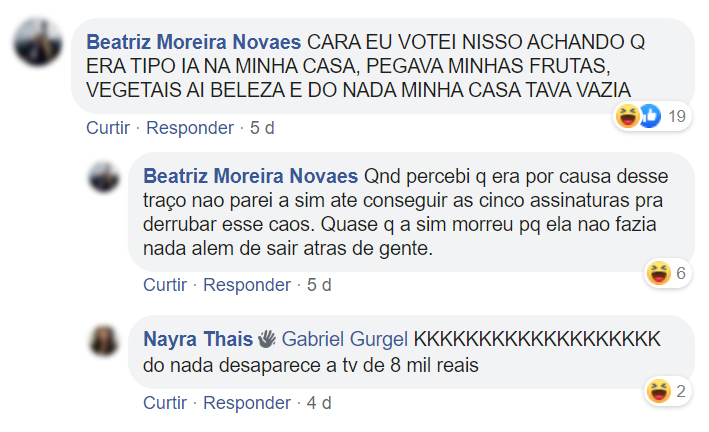Viewport: 709px width, 432px height.
Task: Open Beatriz's avatar on the "Qnd percebi" reply
Action: tap(105, 177)
